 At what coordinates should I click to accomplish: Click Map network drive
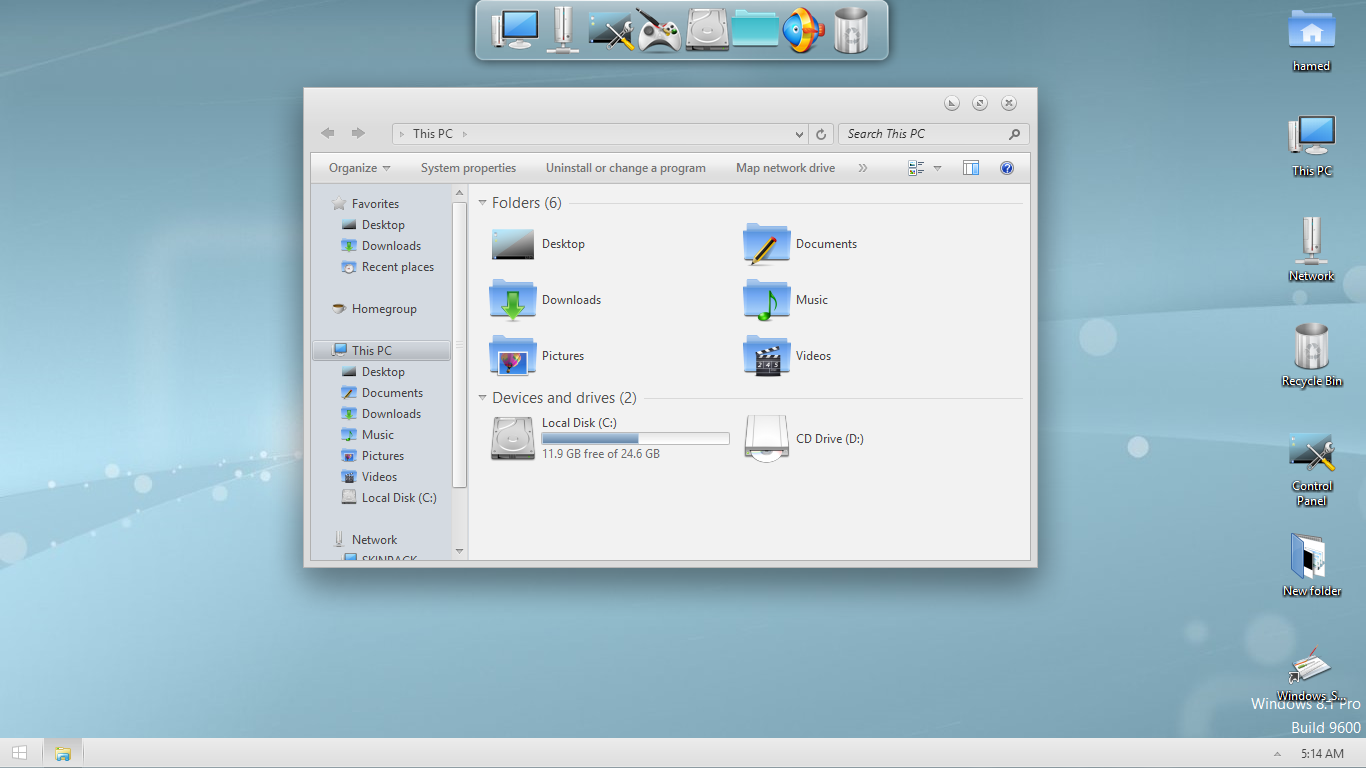coord(785,168)
